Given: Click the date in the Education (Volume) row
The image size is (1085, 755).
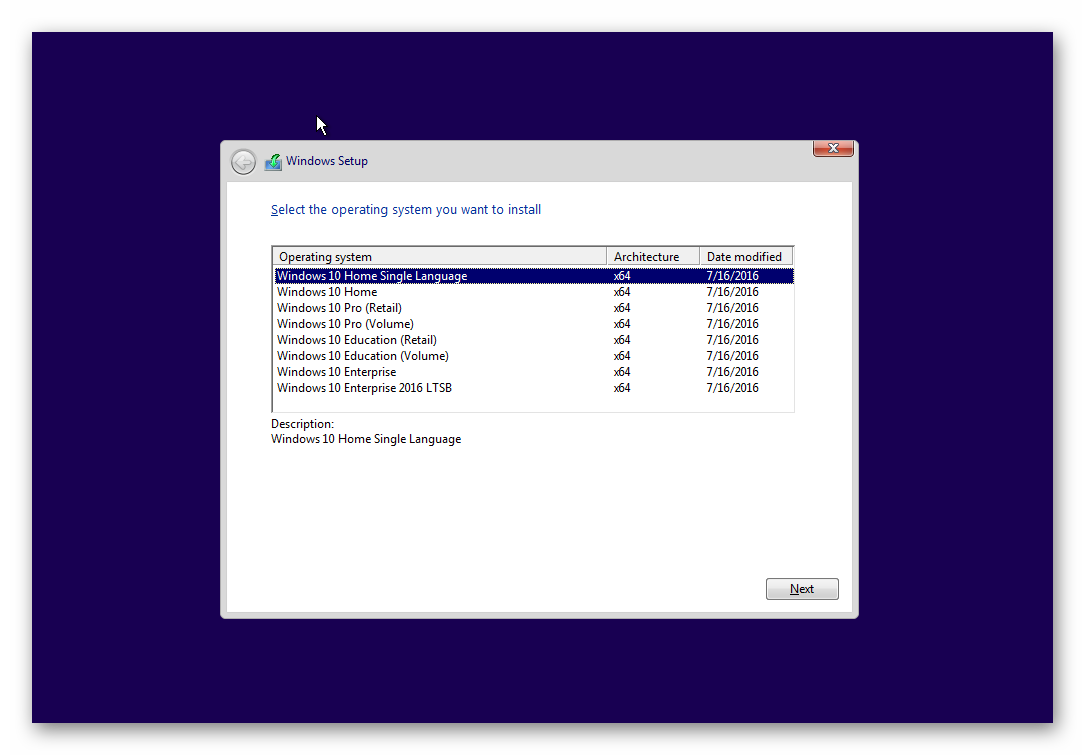Looking at the screenshot, I should (732, 356).
